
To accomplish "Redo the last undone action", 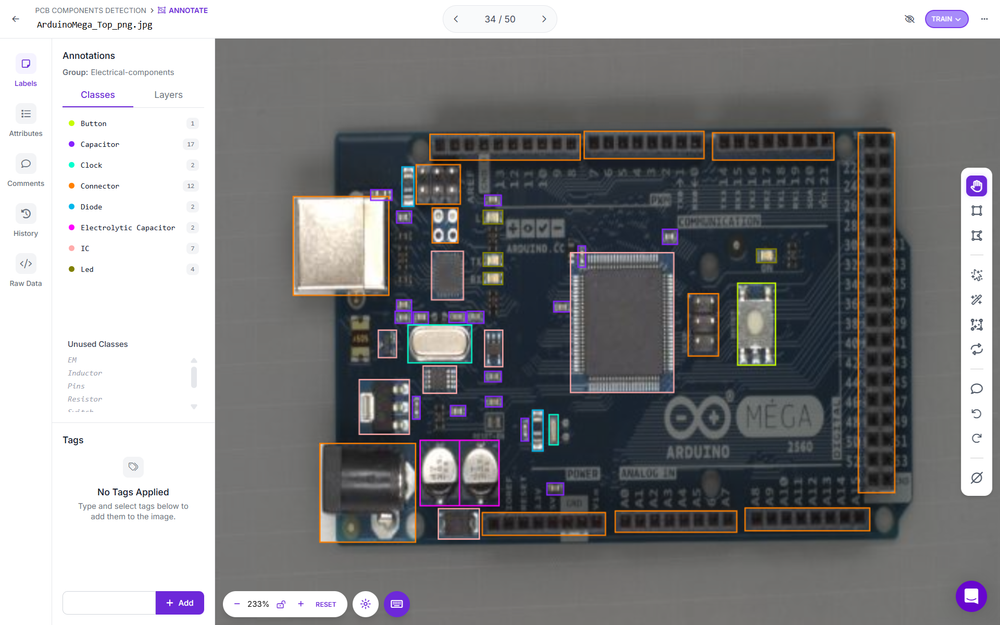I will point(976,438).
